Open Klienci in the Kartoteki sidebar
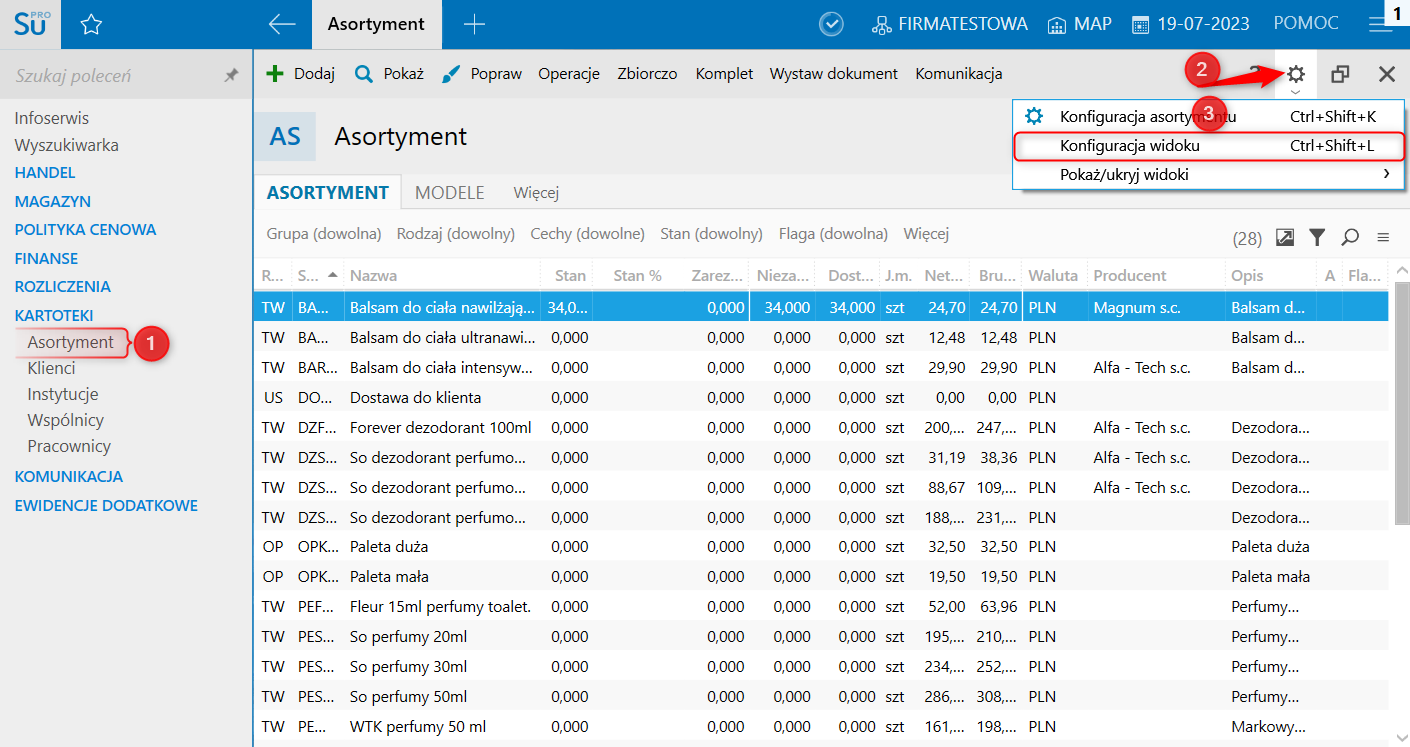1410x747 pixels. pyautogui.click(x=51, y=368)
